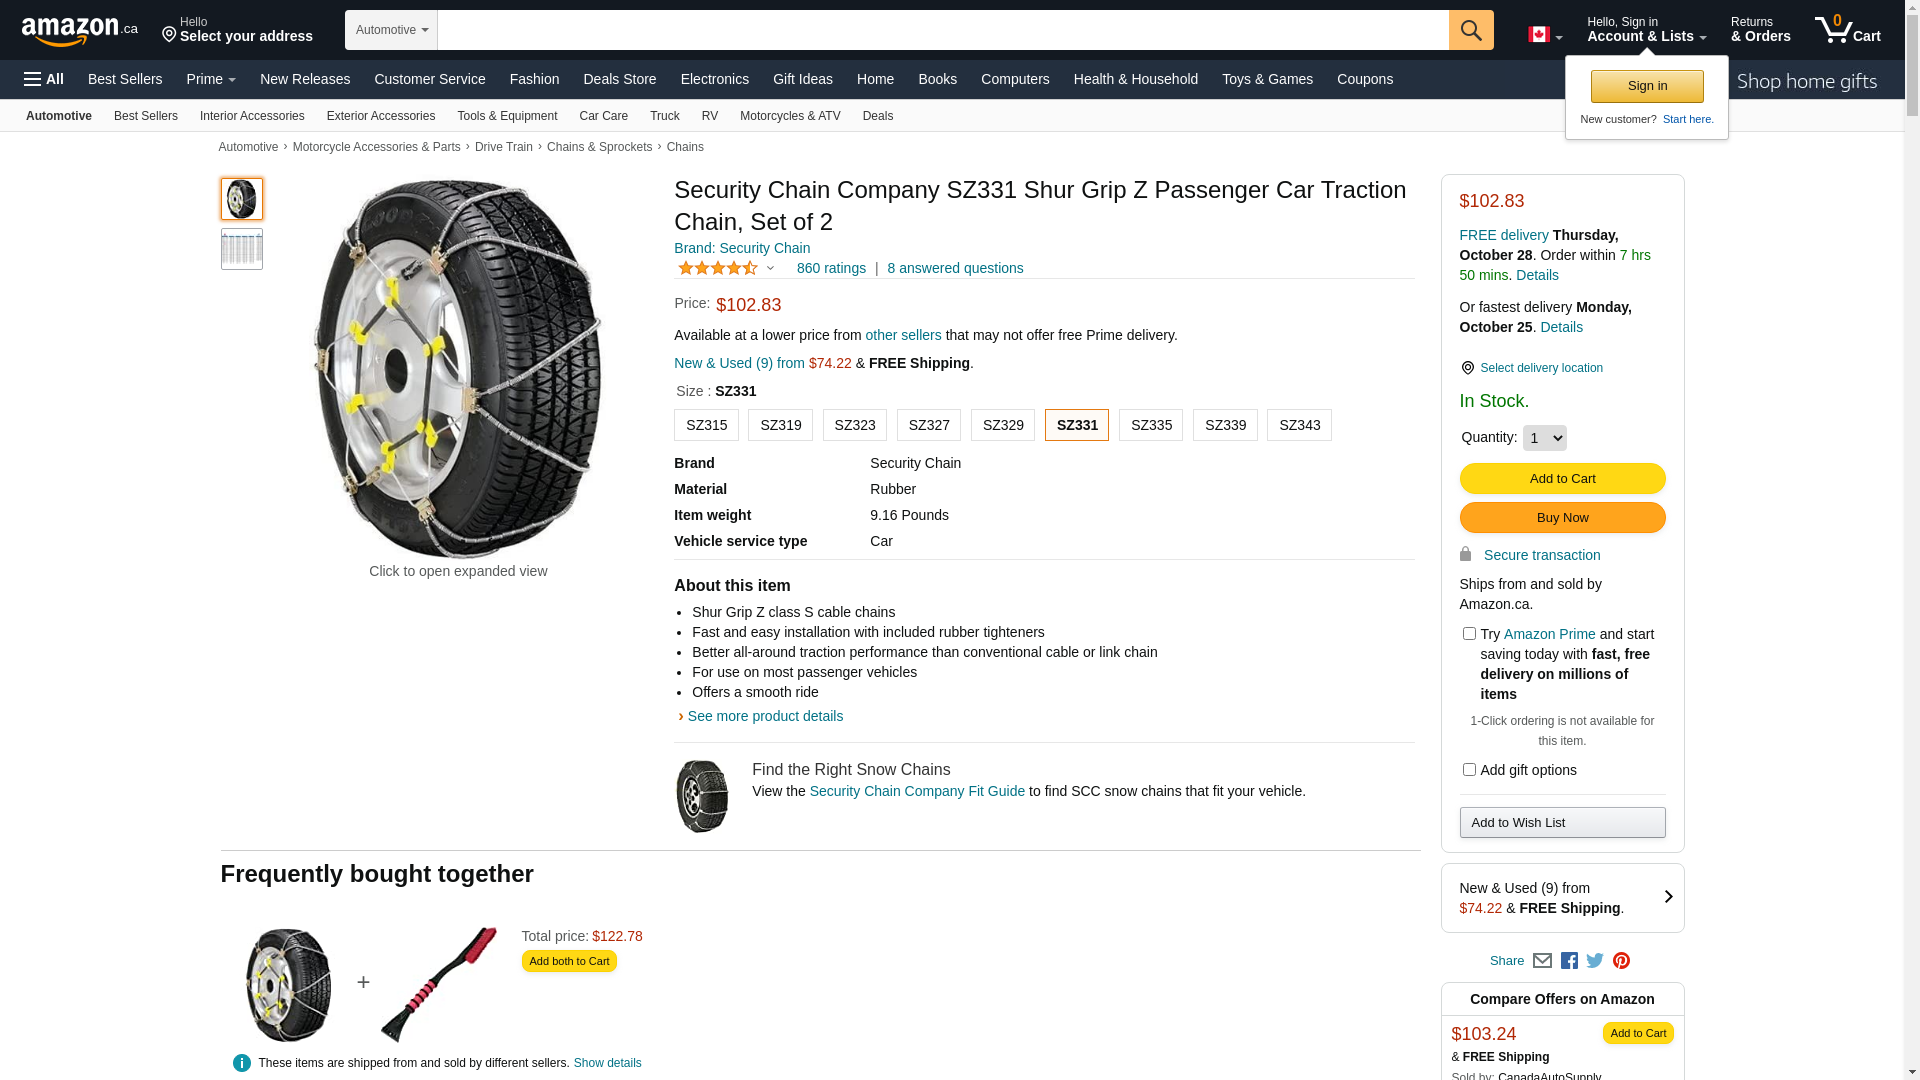Viewport: 1920px width, 1080px height.
Task: Open the Security Chain Company Fit Guide
Action: click(x=916, y=791)
